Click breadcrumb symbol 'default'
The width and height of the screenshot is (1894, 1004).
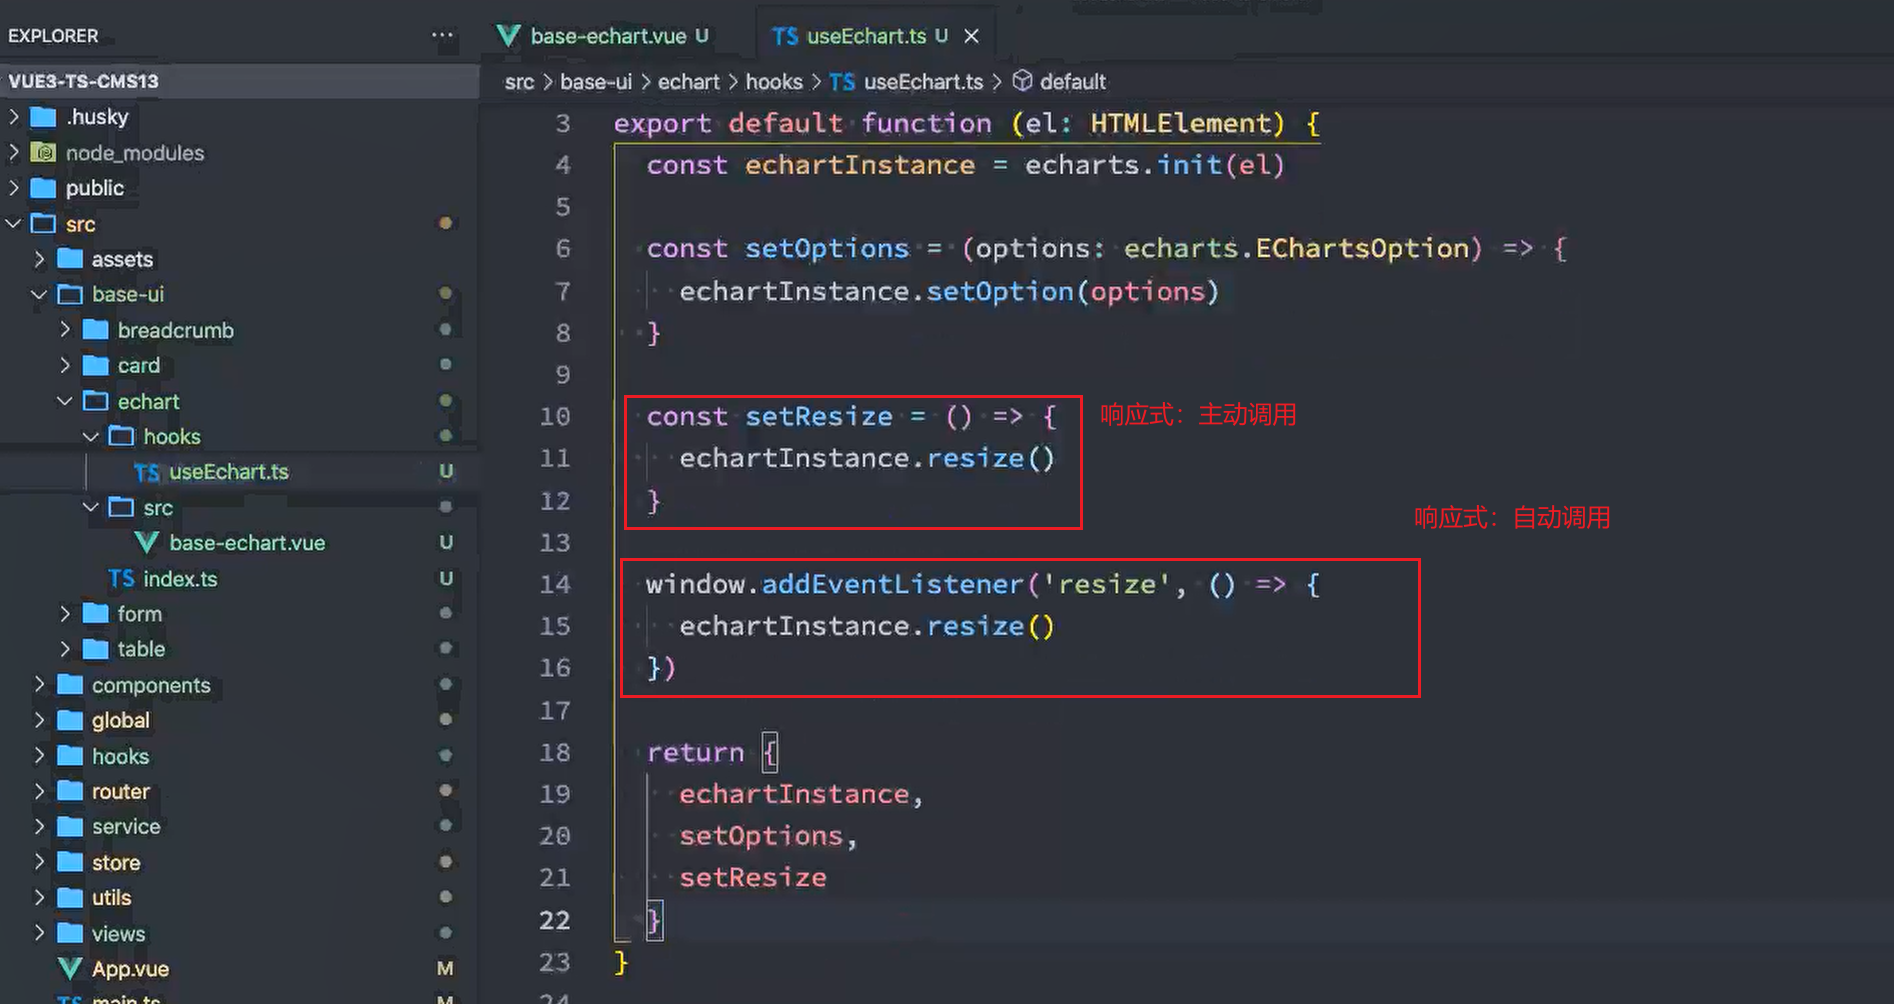[1072, 82]
